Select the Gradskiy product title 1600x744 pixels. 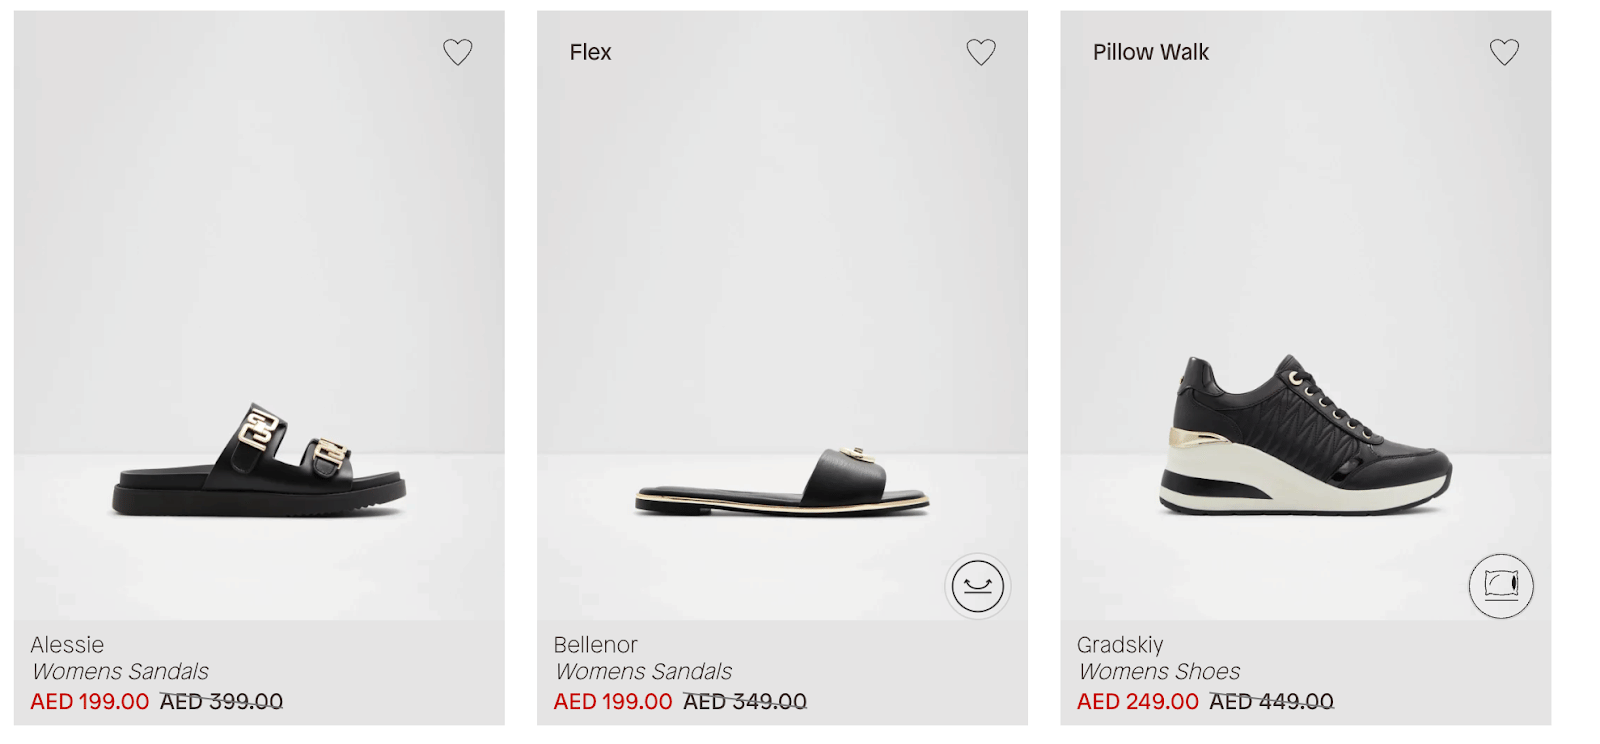pyautogui.click(x=1120, y=645)
